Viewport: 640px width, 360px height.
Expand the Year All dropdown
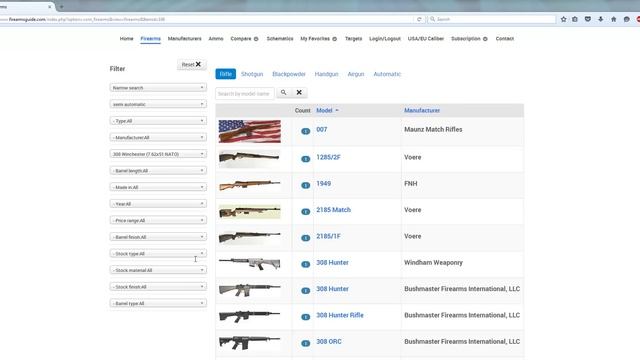(158, 204)
